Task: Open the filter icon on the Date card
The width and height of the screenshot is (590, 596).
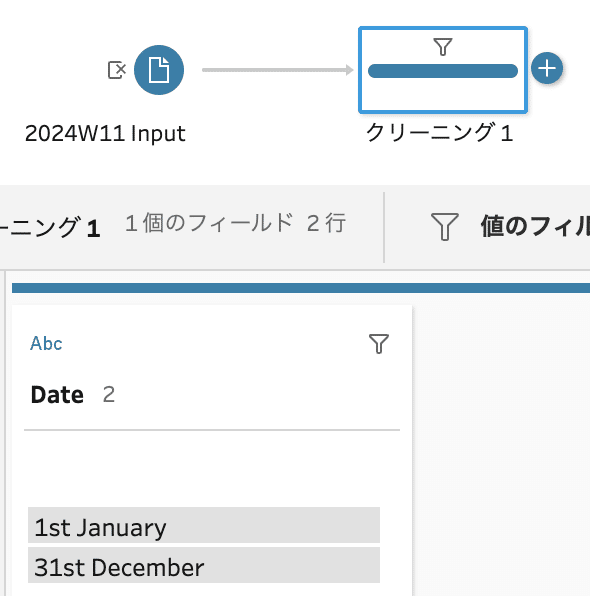Action: 379,344
